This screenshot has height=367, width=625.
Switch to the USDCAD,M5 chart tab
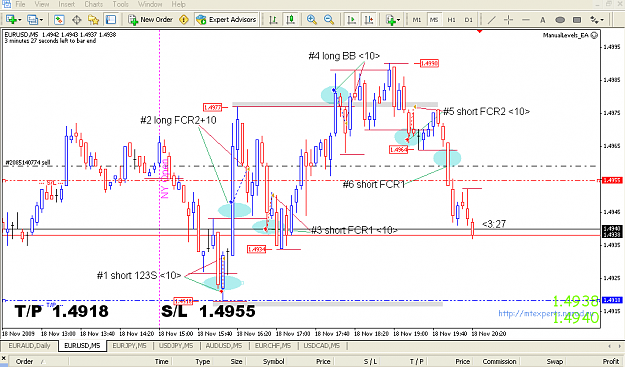point(322,345)
